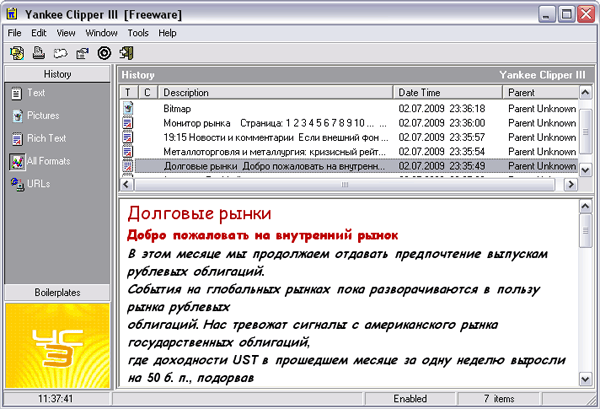Click the History panel header button

57,74
